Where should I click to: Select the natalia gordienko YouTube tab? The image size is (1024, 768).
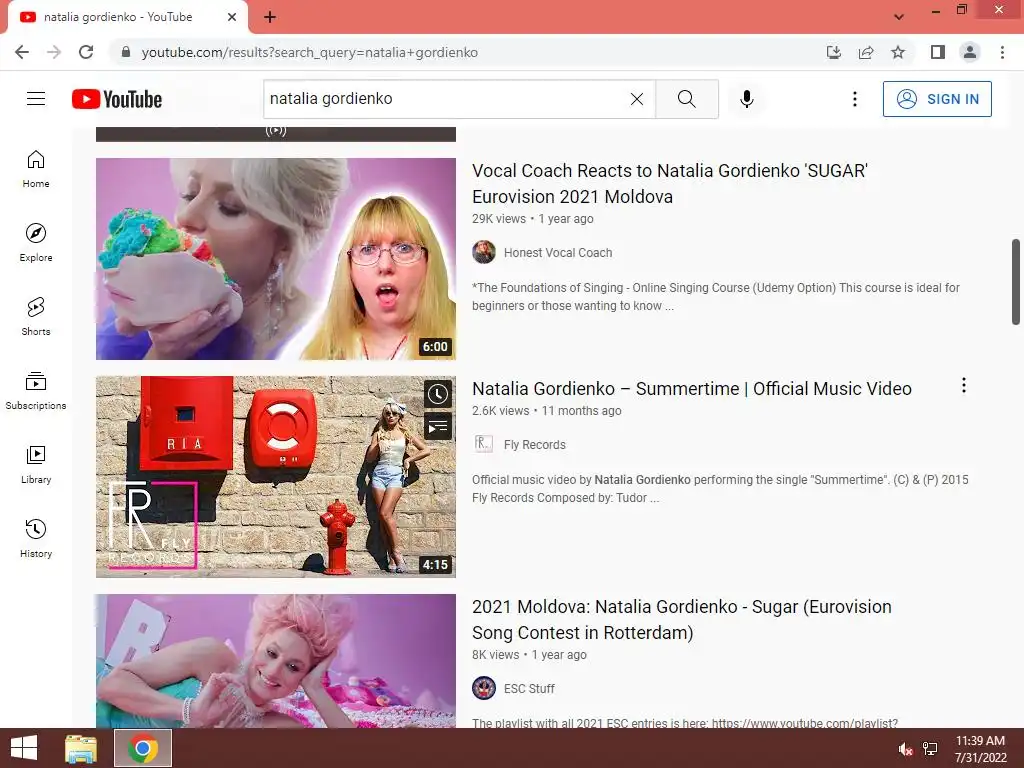pos(128,17)
